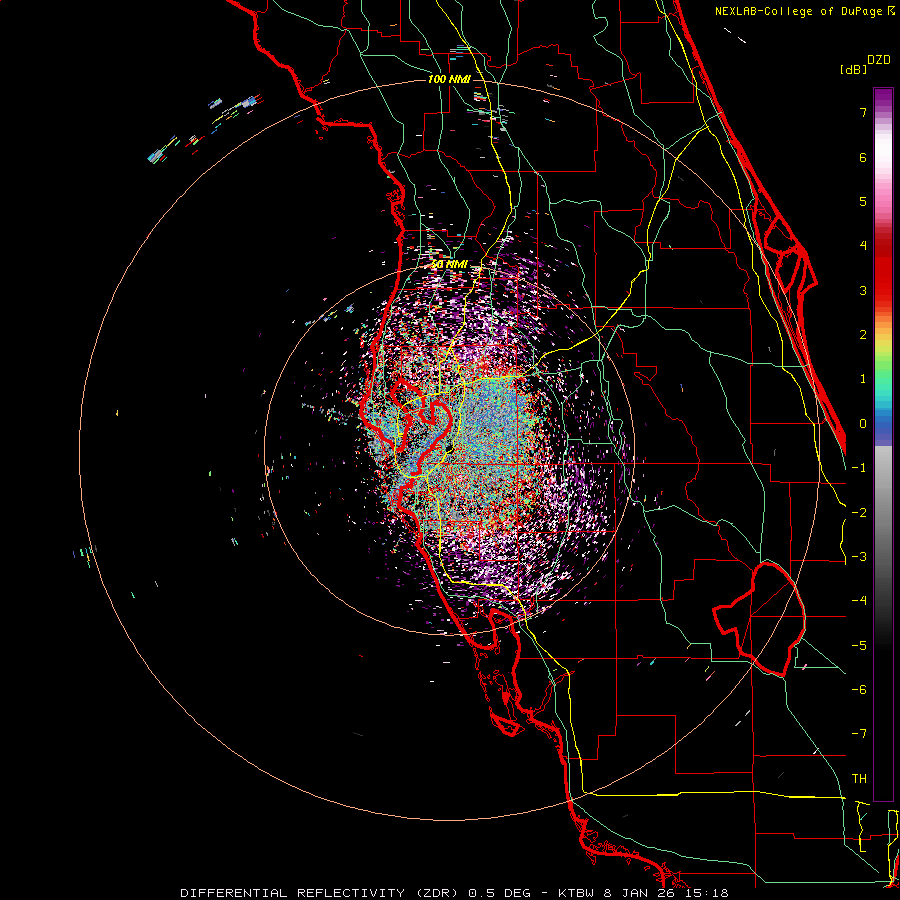Click the differential reflectivity color scale bar
Viewport: 900px width, 900px height.
tap(883, 444)
